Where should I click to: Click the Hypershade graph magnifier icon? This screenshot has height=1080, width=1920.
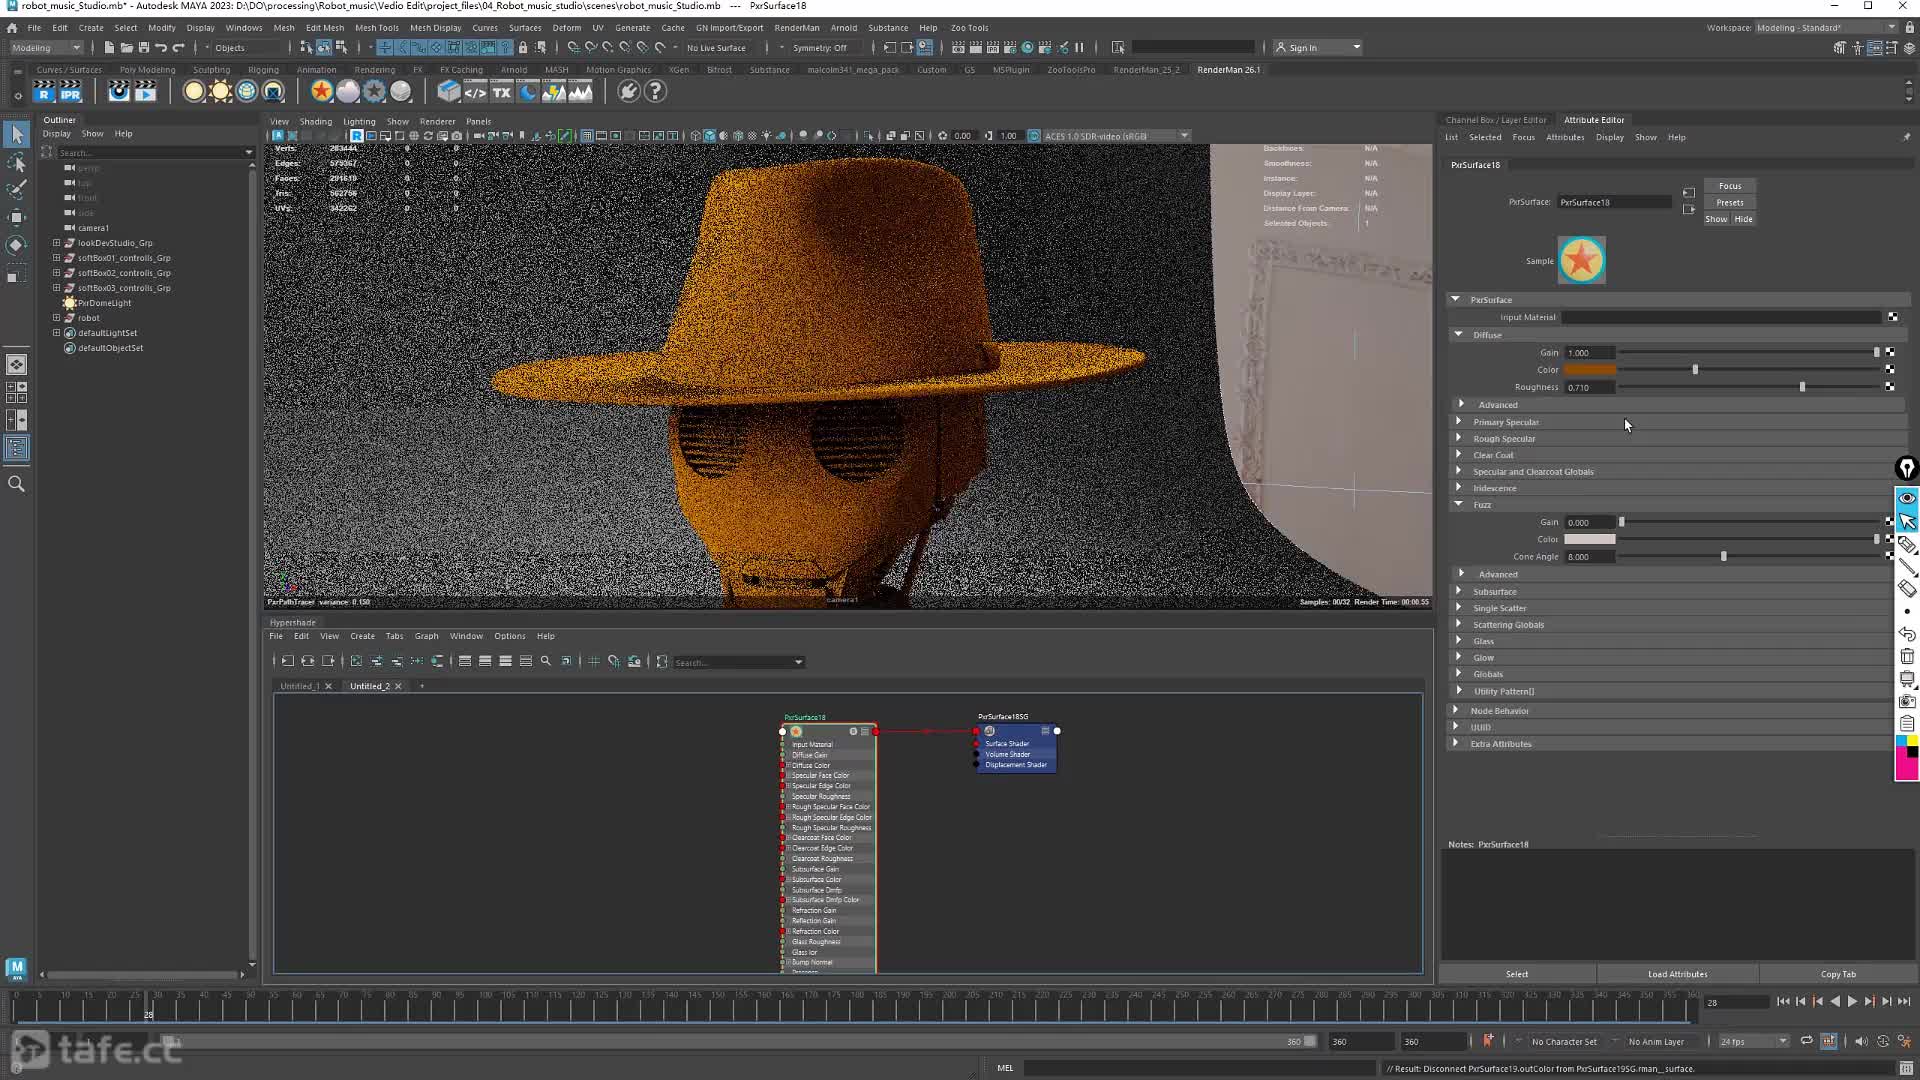(546, 661)
